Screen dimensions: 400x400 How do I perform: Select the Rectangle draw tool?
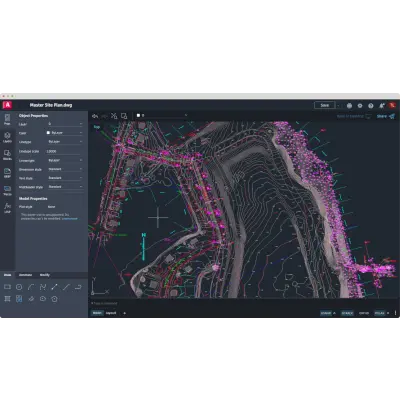click(x=7, y=287)
